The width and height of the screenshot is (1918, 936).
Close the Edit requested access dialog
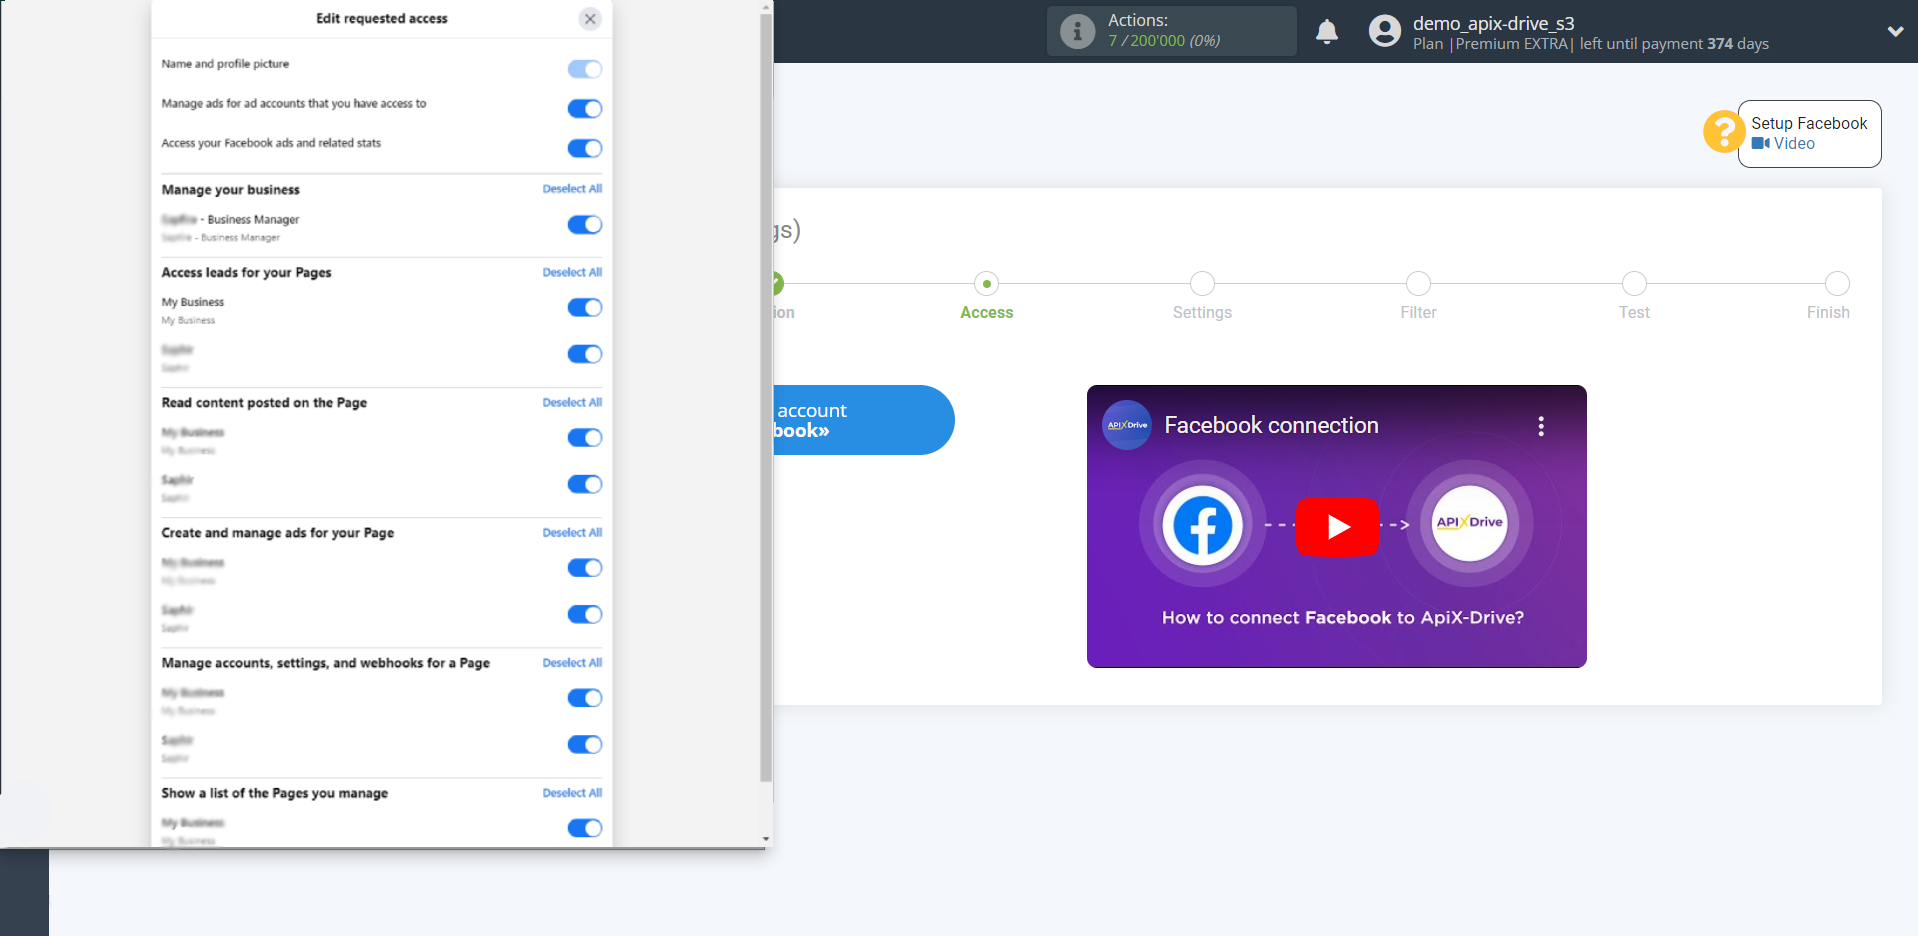coord(590,19)
